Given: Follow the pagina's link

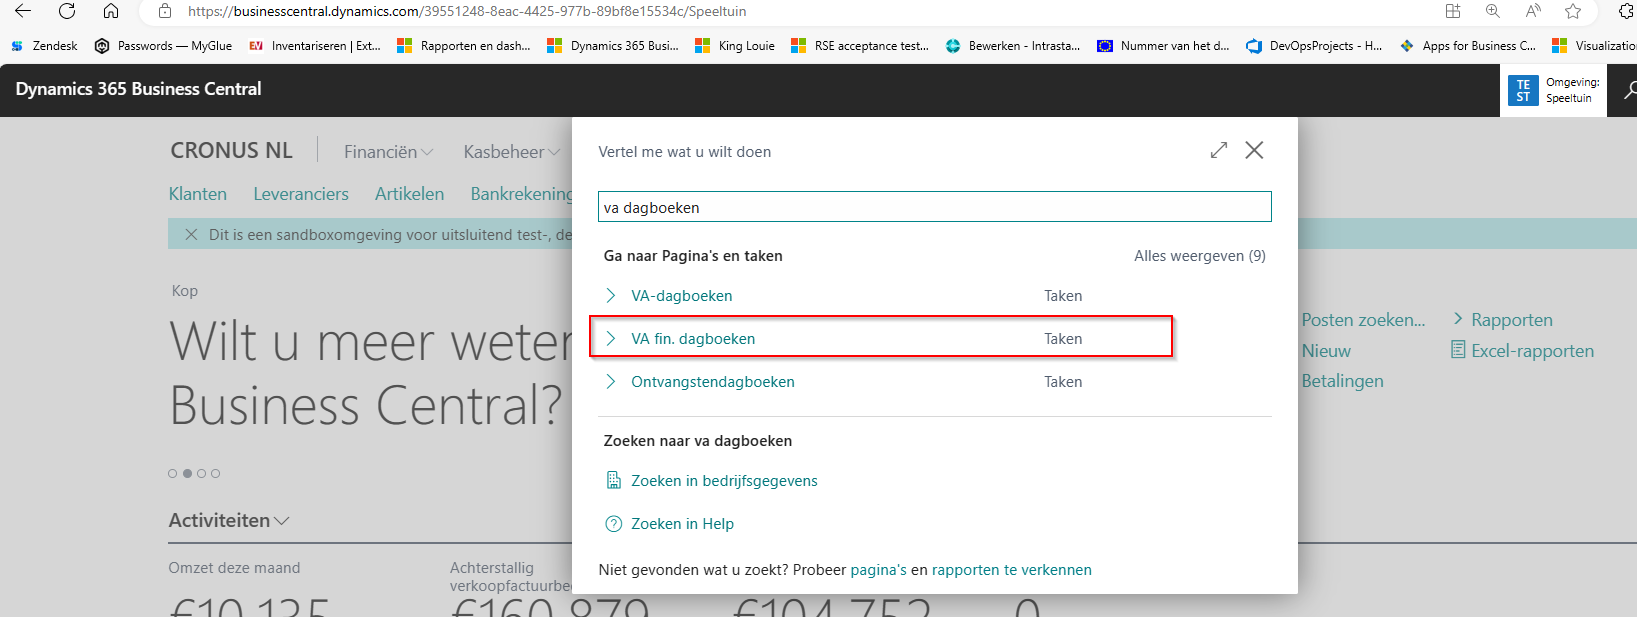Looking at the screenshot, I should [x=878, y=570].
